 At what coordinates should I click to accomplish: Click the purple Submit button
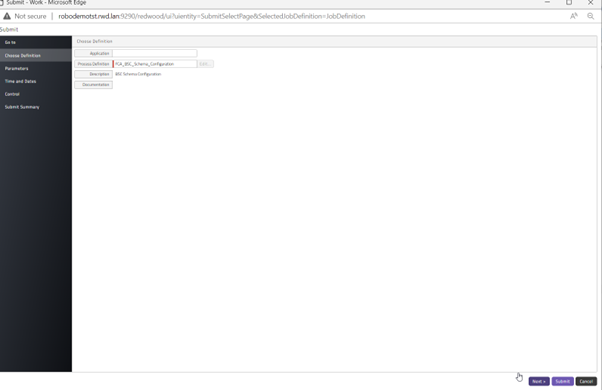click(x=562, y=381)
